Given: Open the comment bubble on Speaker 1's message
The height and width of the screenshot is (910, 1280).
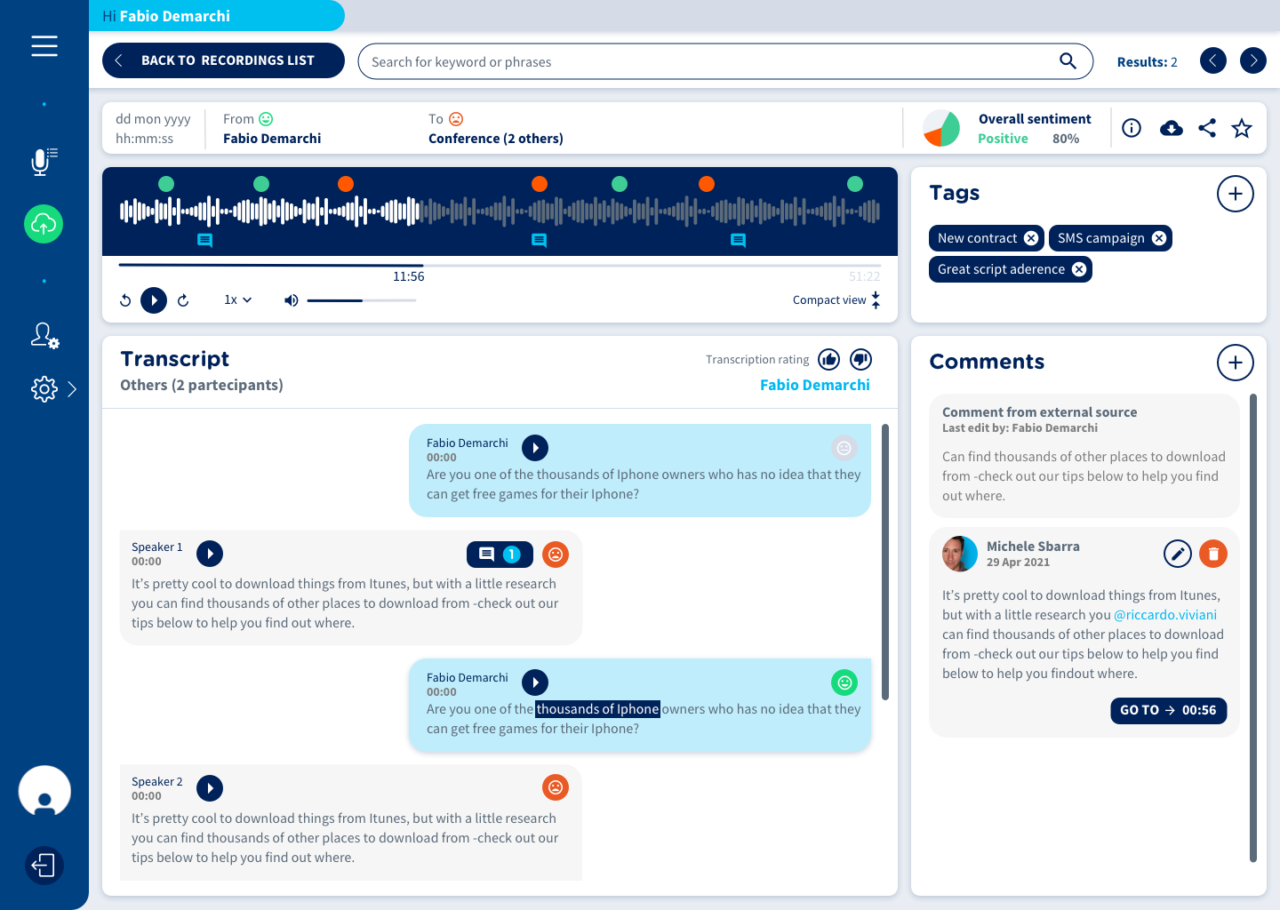Looking at the screenshot, I should pos(499,553).
